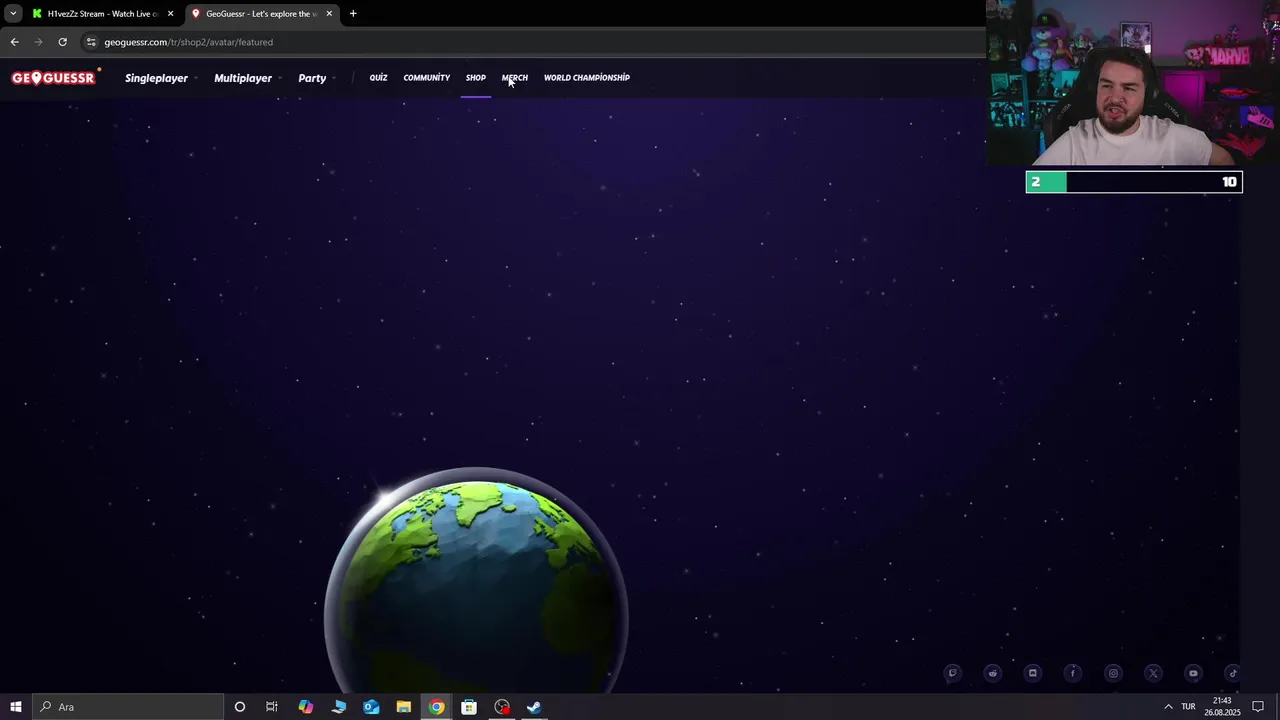1280x720 pixels.
Task: Click the browser forward arrow
Action: [38, 42]
